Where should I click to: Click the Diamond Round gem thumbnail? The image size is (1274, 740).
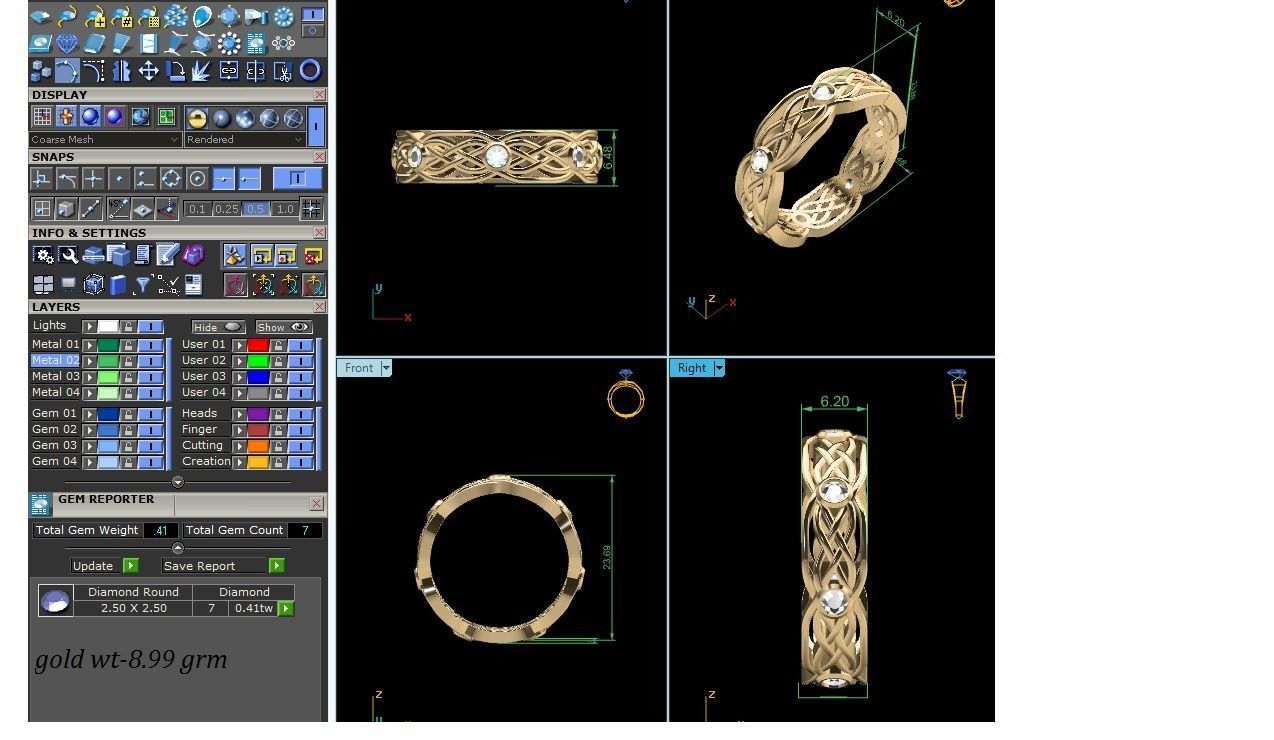[56, 600]
